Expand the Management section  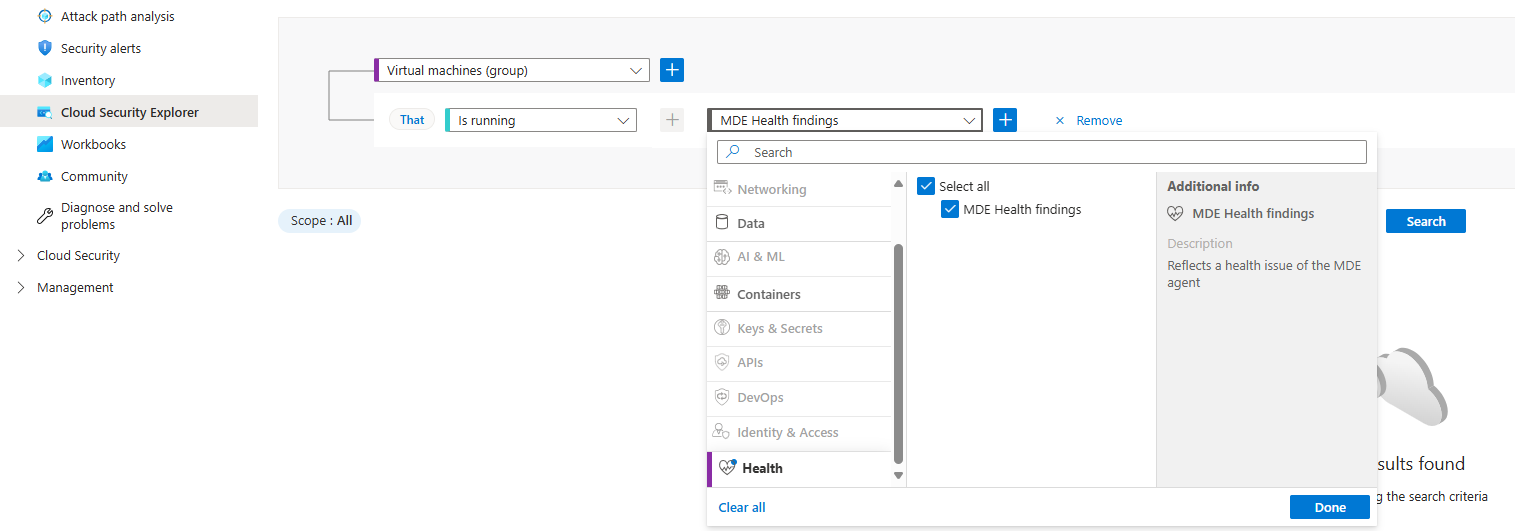22,288
